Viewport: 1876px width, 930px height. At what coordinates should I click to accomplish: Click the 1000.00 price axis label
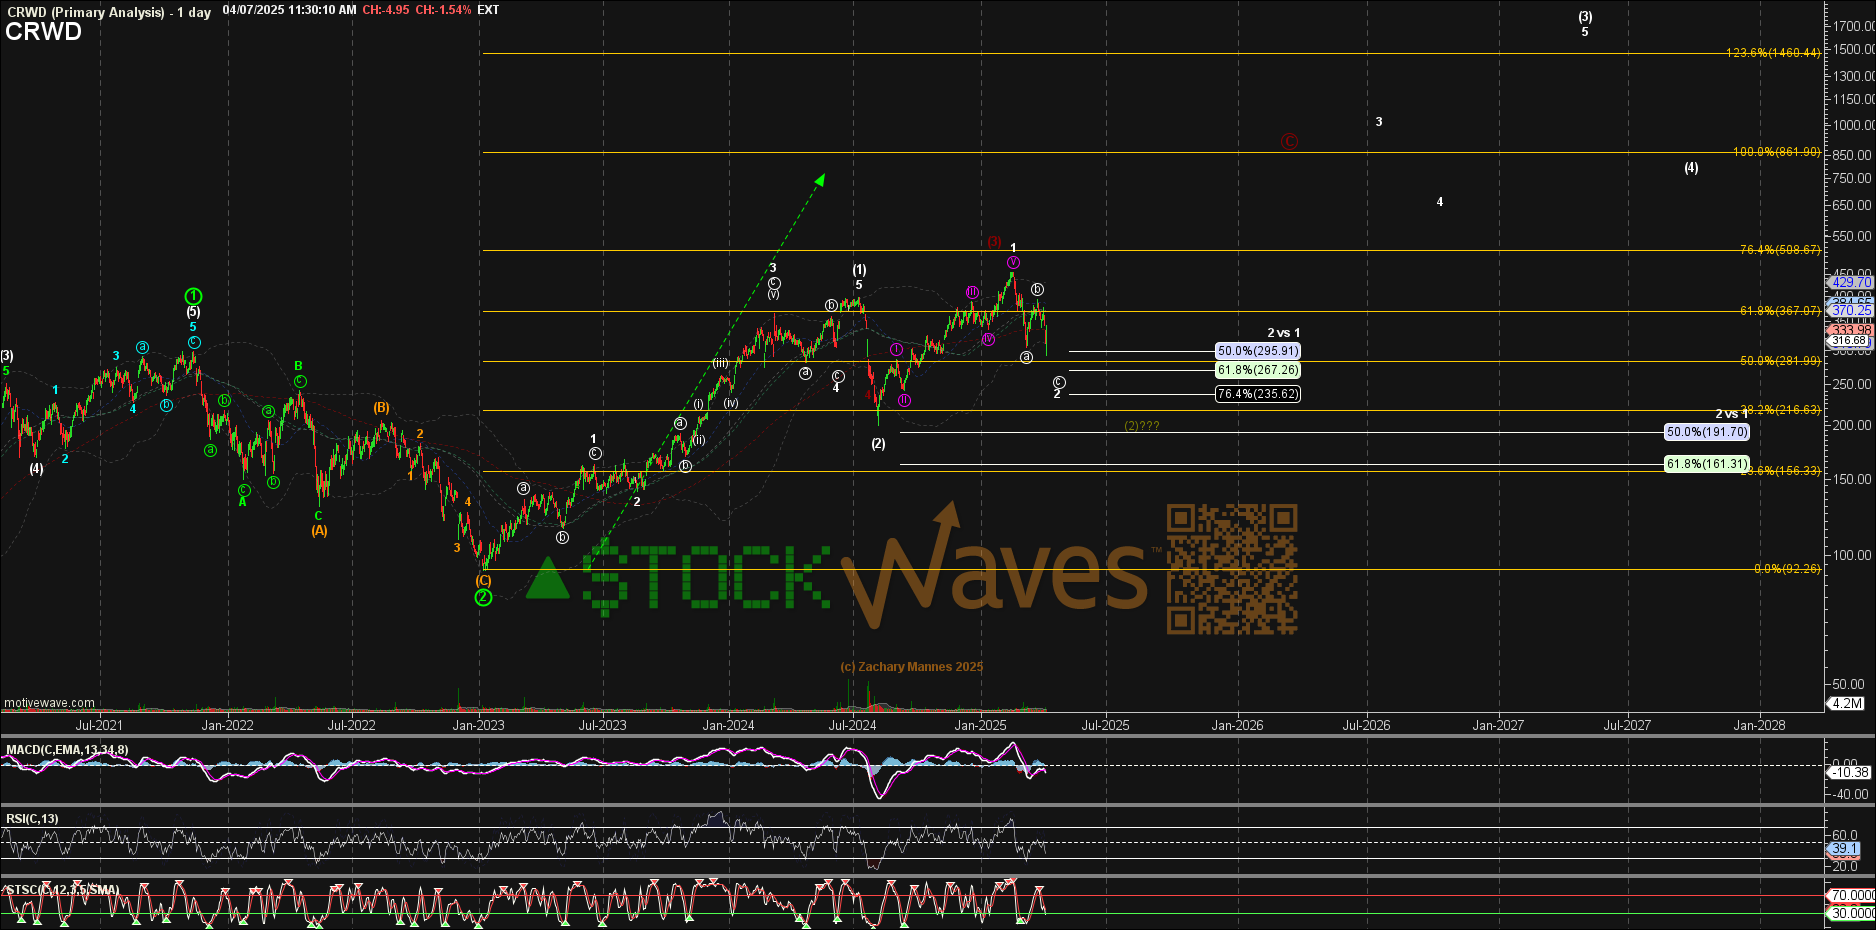(x=1853, y=125)
